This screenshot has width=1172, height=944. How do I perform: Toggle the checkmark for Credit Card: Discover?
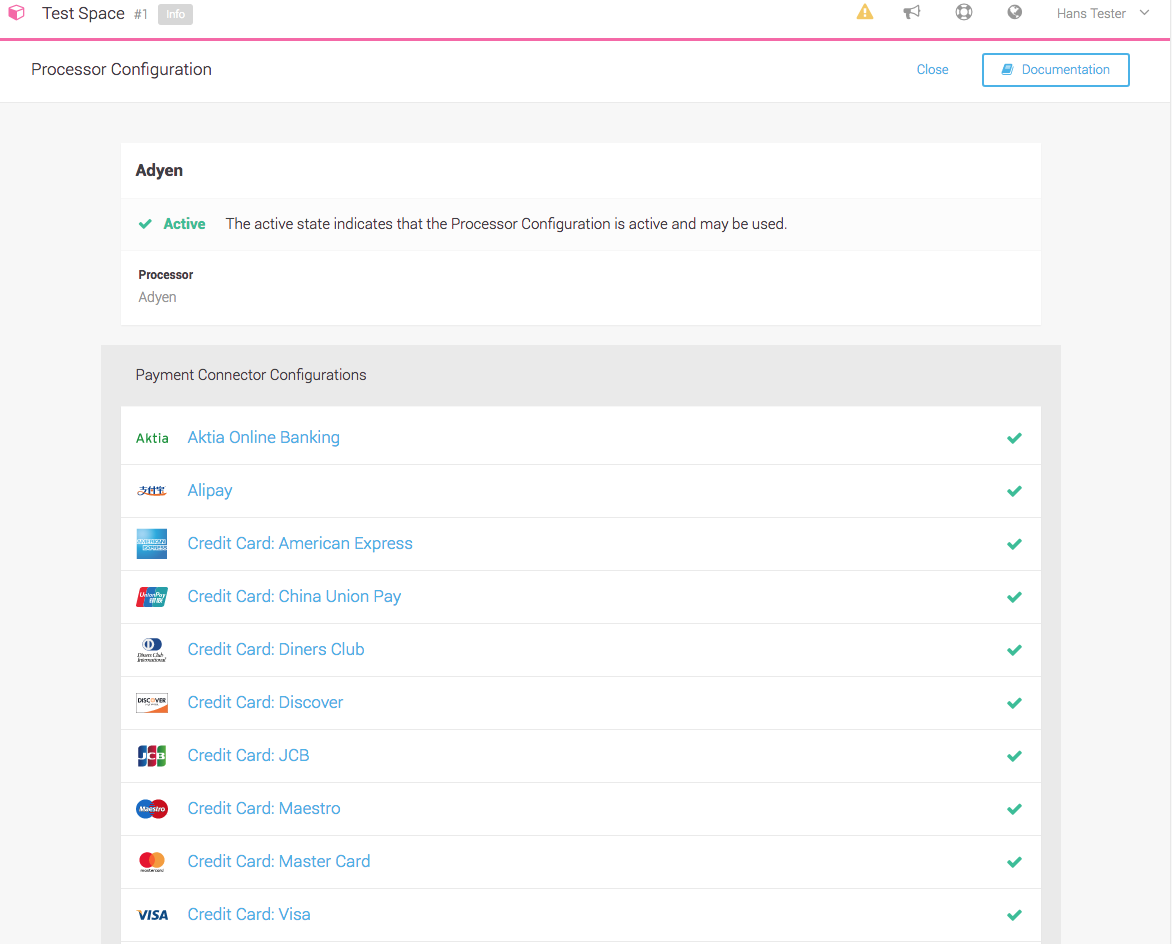click(x=1014, y=703)
